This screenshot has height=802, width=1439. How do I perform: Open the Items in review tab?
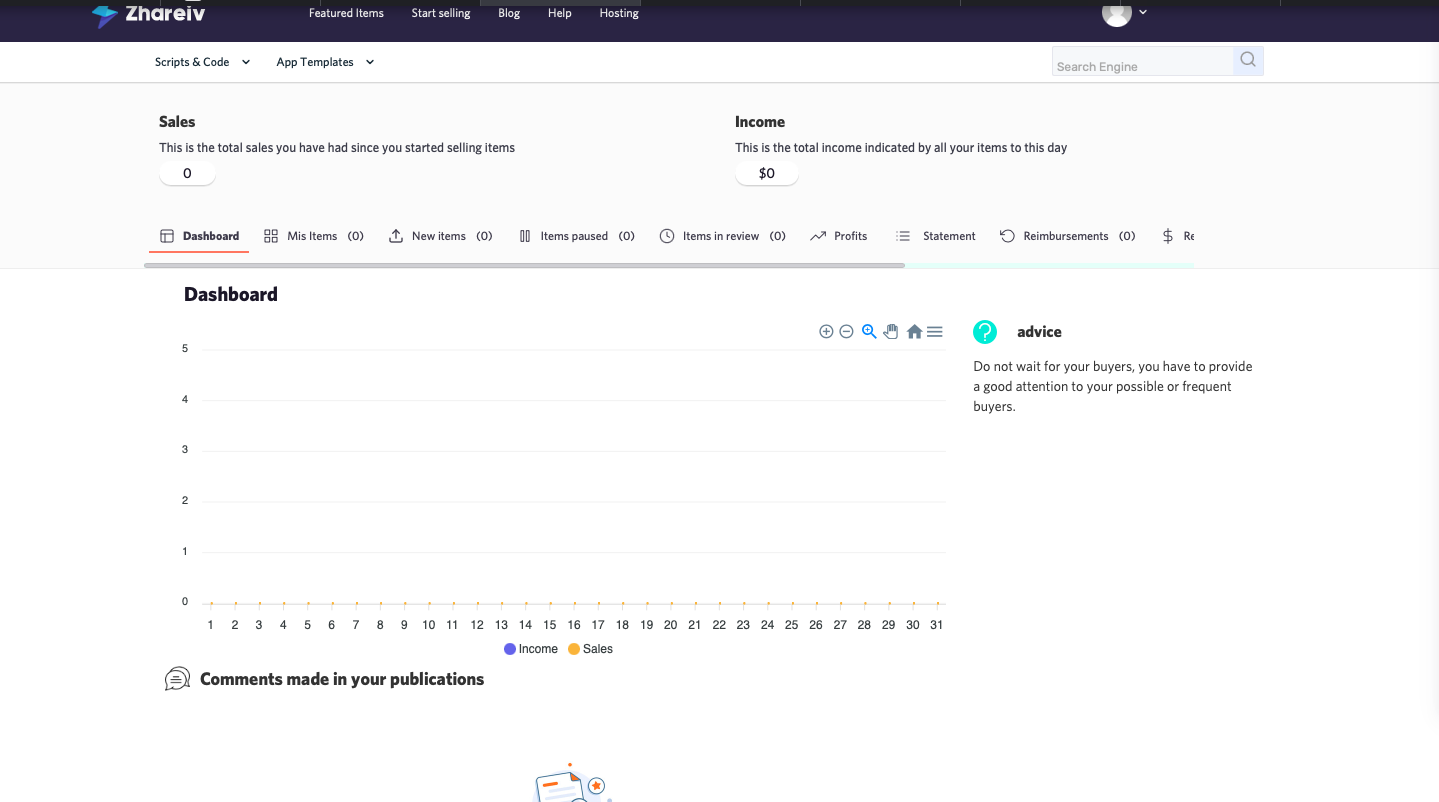(x=721, y=236)
